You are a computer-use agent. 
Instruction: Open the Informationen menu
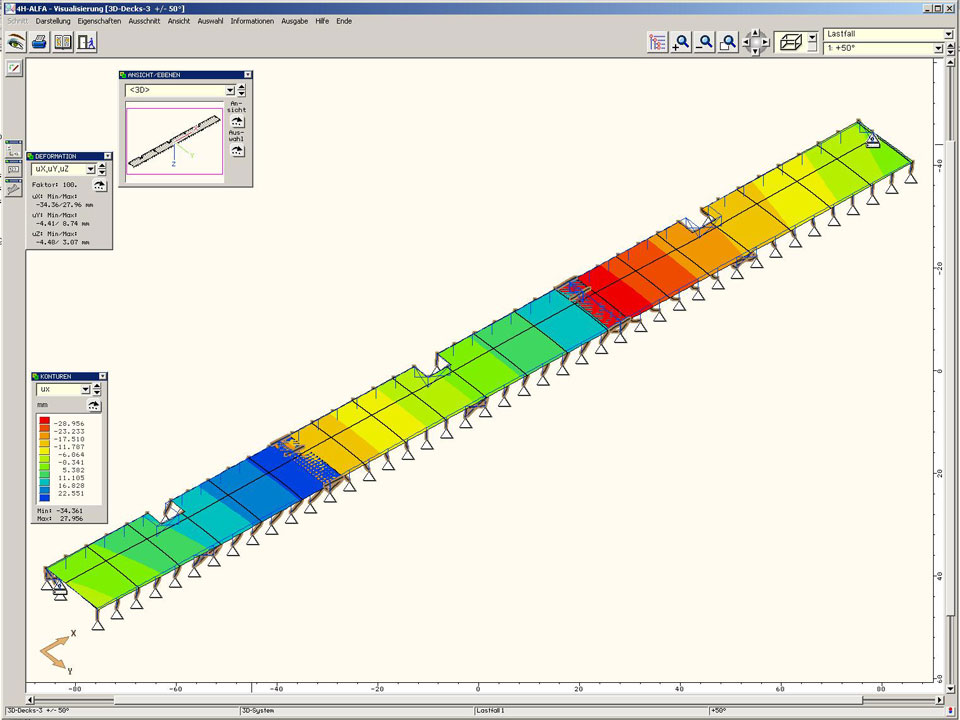point(252,21)
